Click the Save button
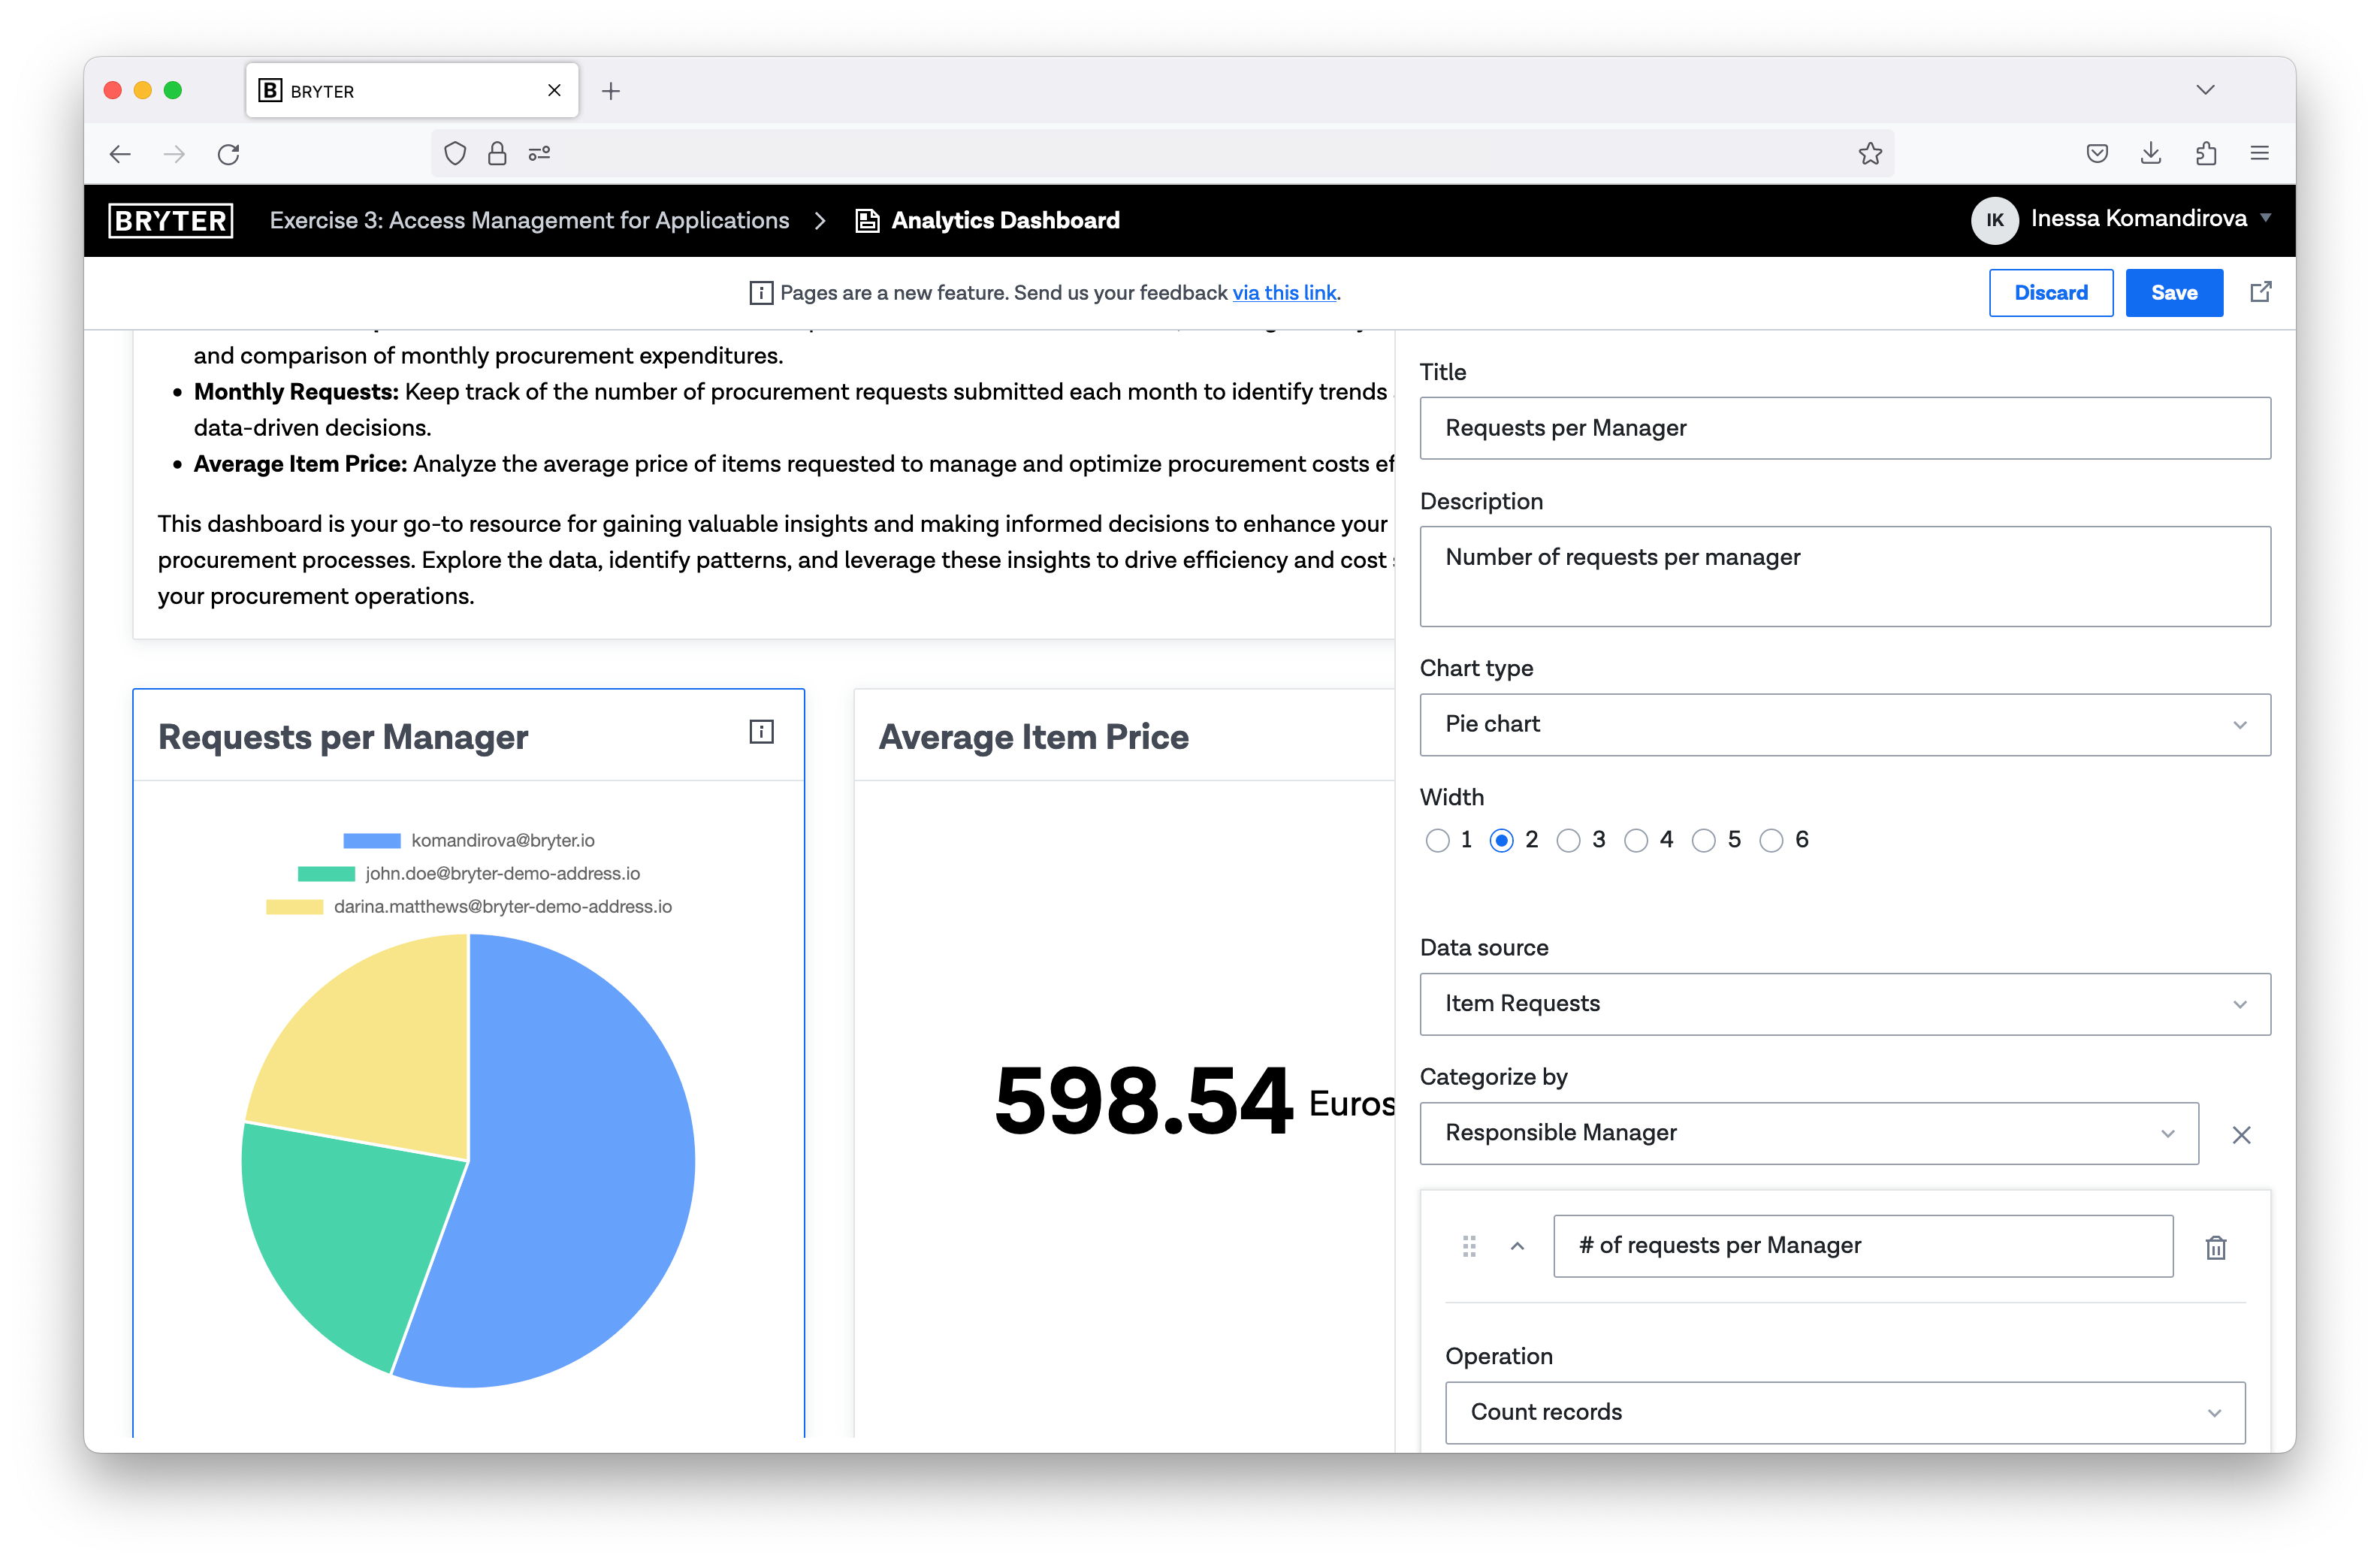Image resolution: width=2380 pixels, height=1564 pixels. 2173,293
